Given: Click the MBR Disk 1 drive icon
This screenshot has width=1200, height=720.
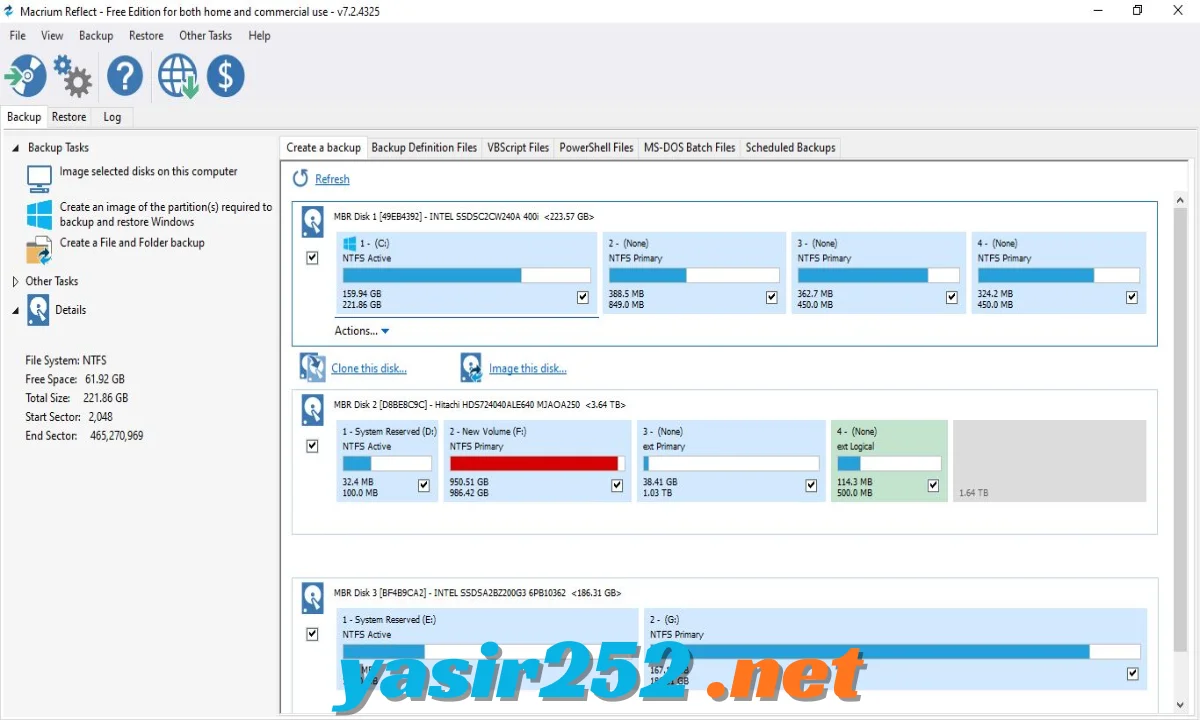Looking at the screenshot, I should pos(313,222).
